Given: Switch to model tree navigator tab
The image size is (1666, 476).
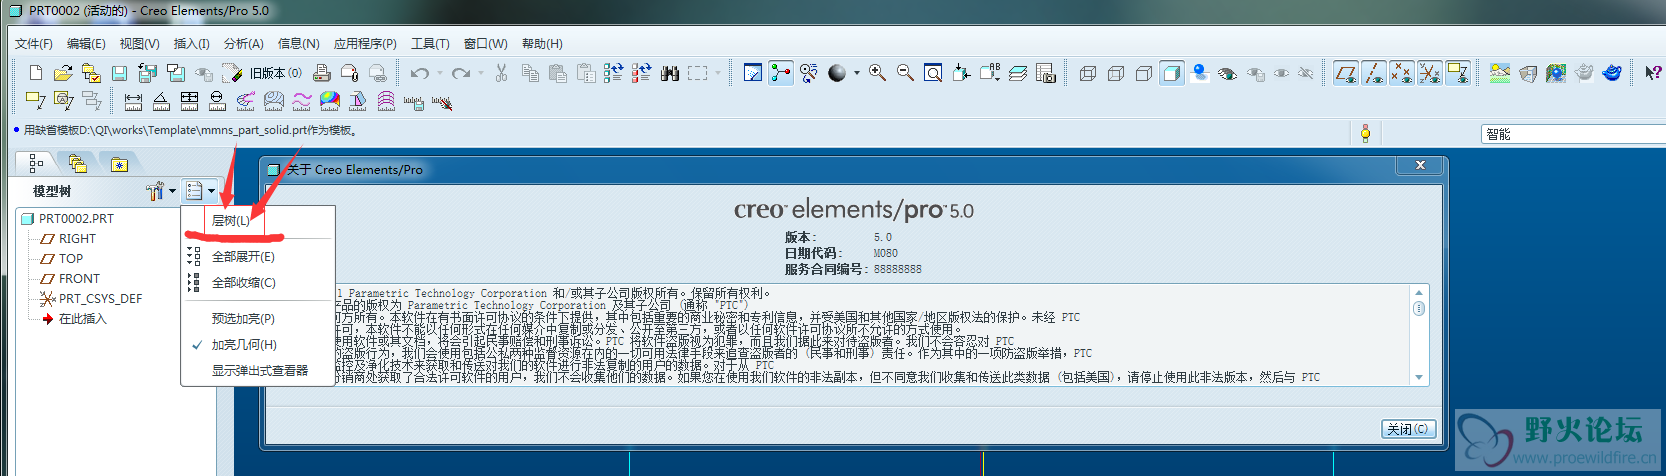Looking at the screenshot, I should tap(36, 163).
